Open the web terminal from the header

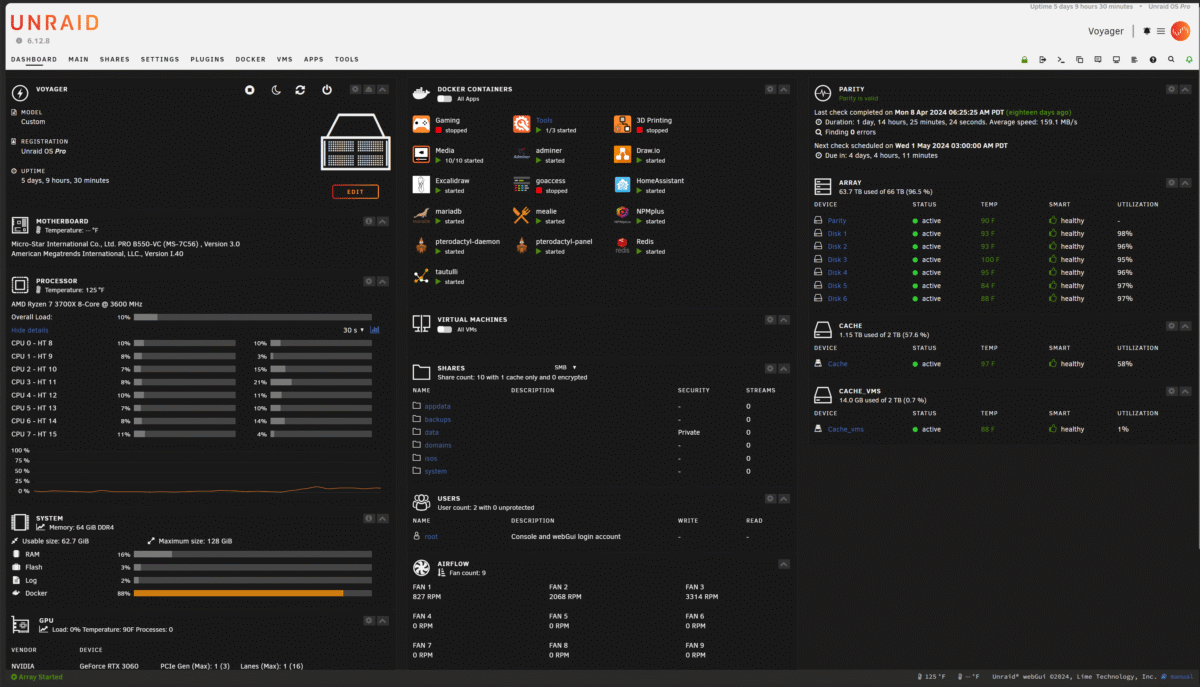tap(1061, 60)
